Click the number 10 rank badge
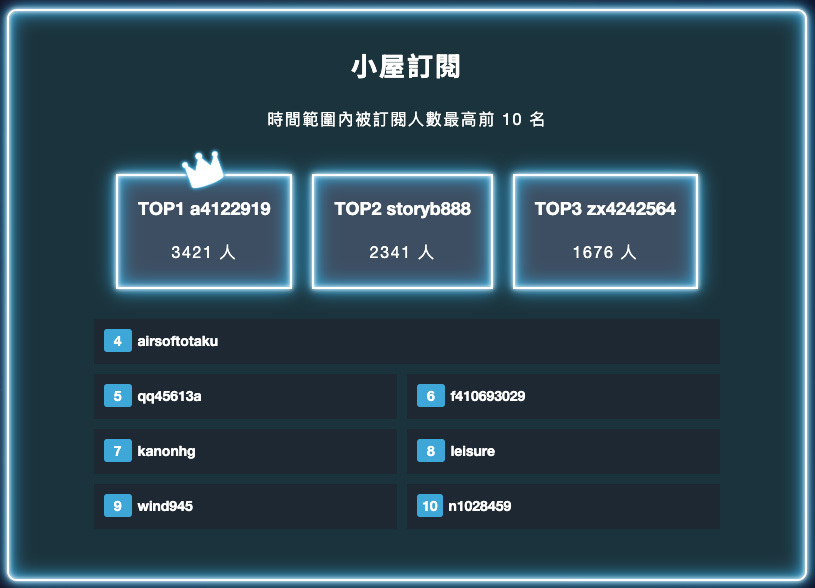The height and width of the screenshot is (588, 815). coord(430,506)
